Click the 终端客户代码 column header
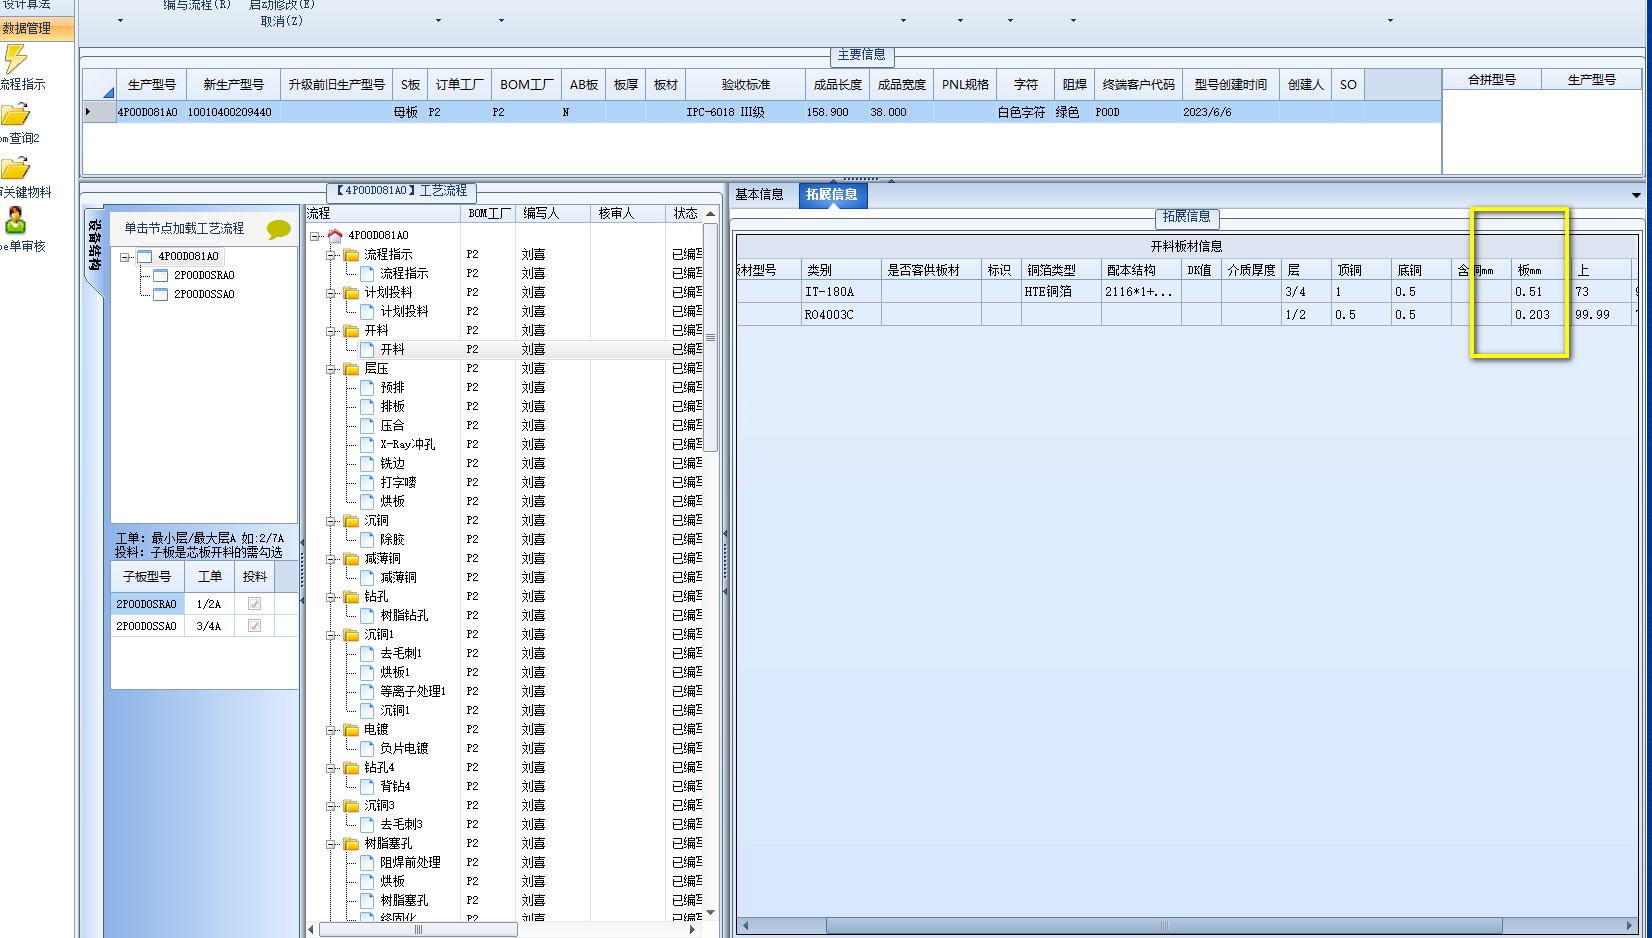1652x938 pixels. pos(1138,85)
